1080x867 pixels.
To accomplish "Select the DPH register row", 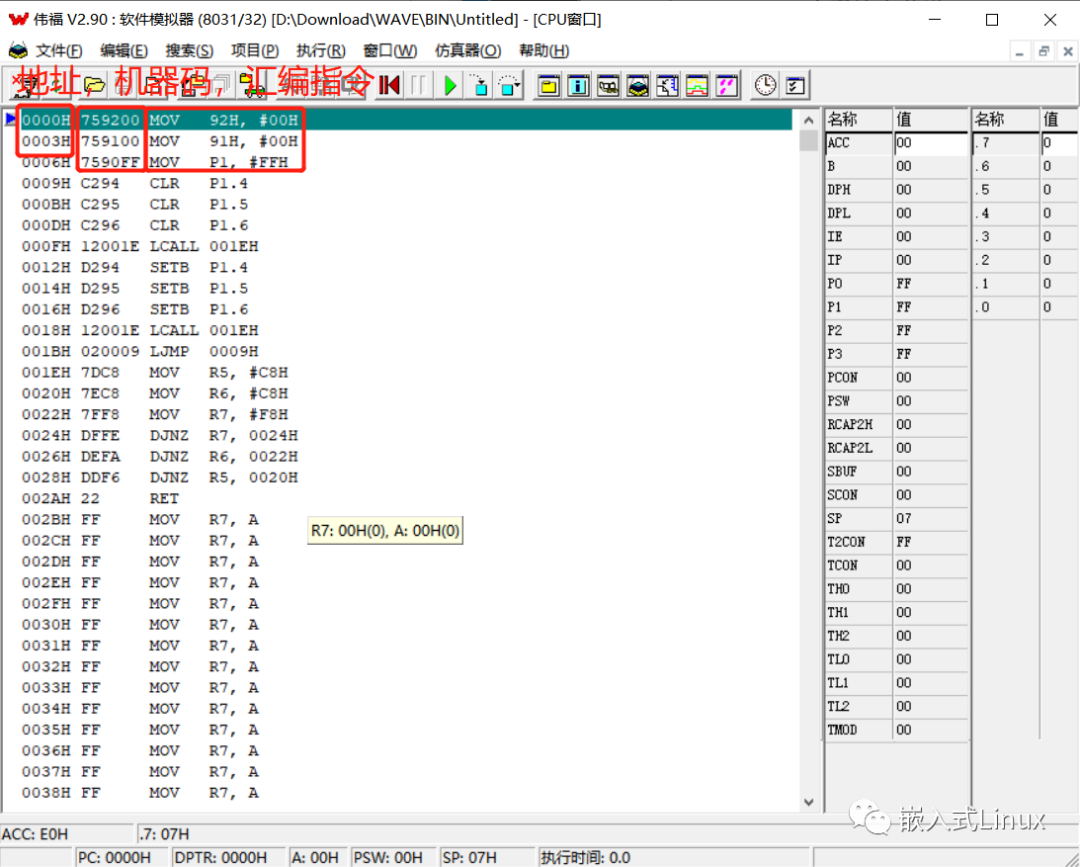I will tap(896, 190).
